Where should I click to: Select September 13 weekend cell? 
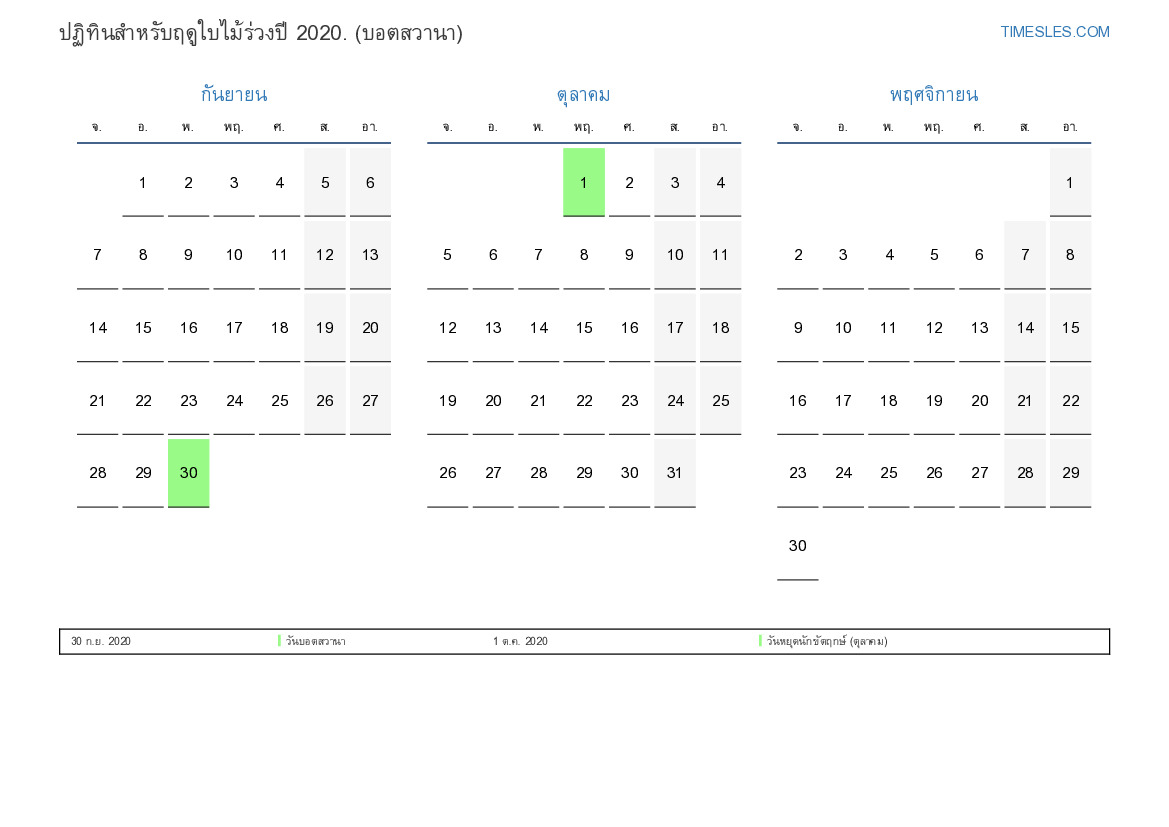pyautogui.click(x=370, y=255)
